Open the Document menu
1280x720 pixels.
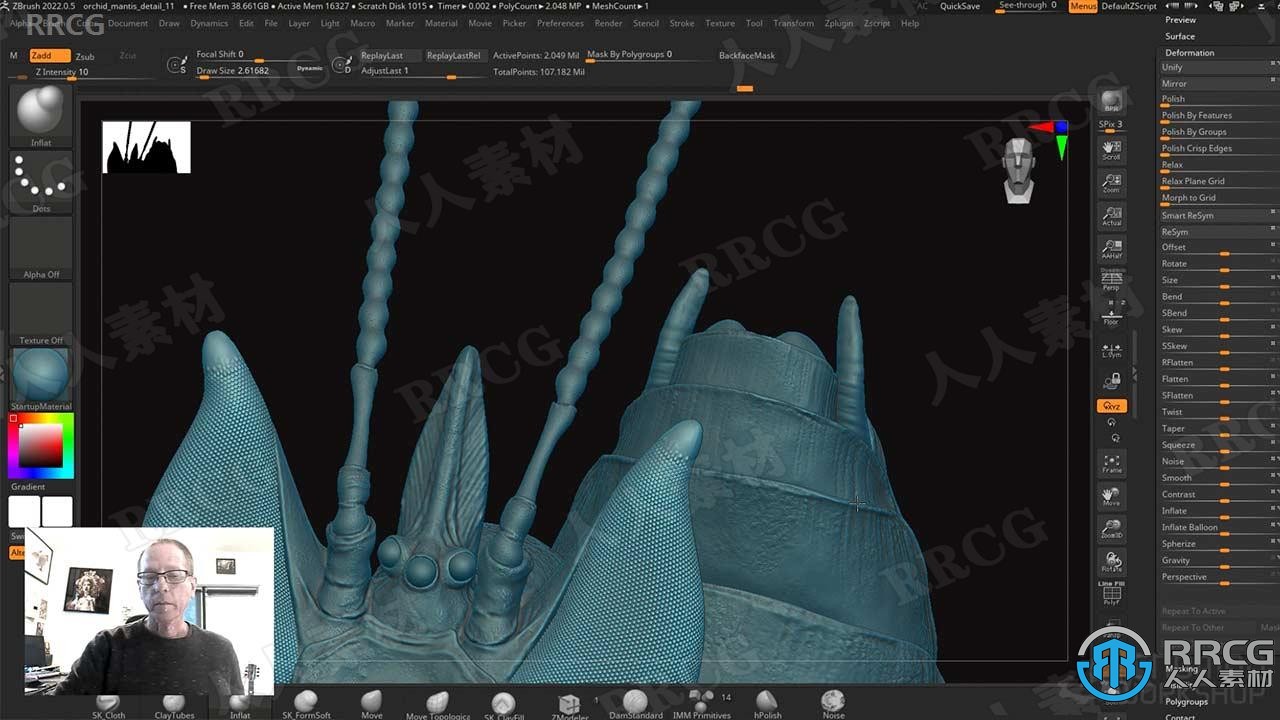(x=128, y=23)
